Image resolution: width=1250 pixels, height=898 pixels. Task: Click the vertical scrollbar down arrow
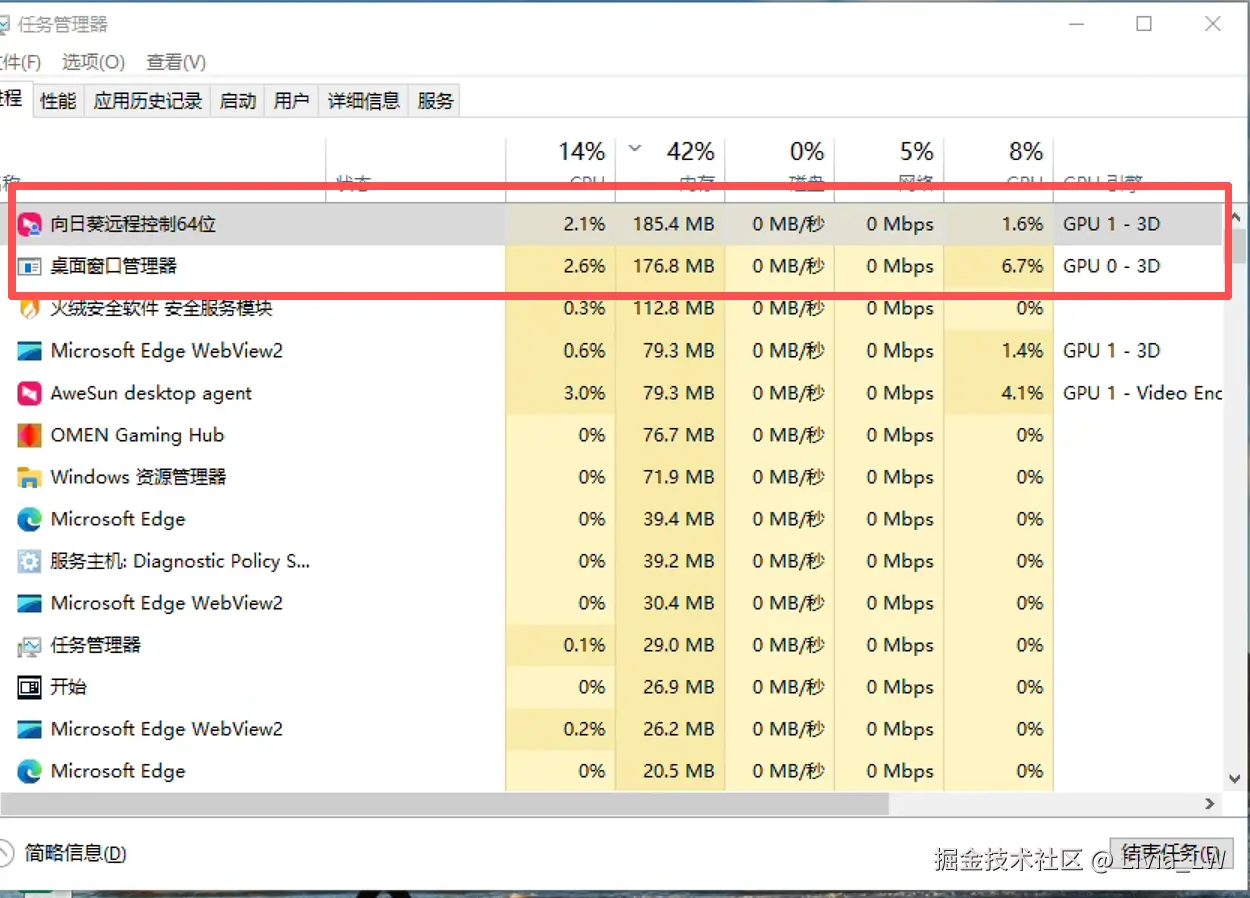pos(1236,777)
